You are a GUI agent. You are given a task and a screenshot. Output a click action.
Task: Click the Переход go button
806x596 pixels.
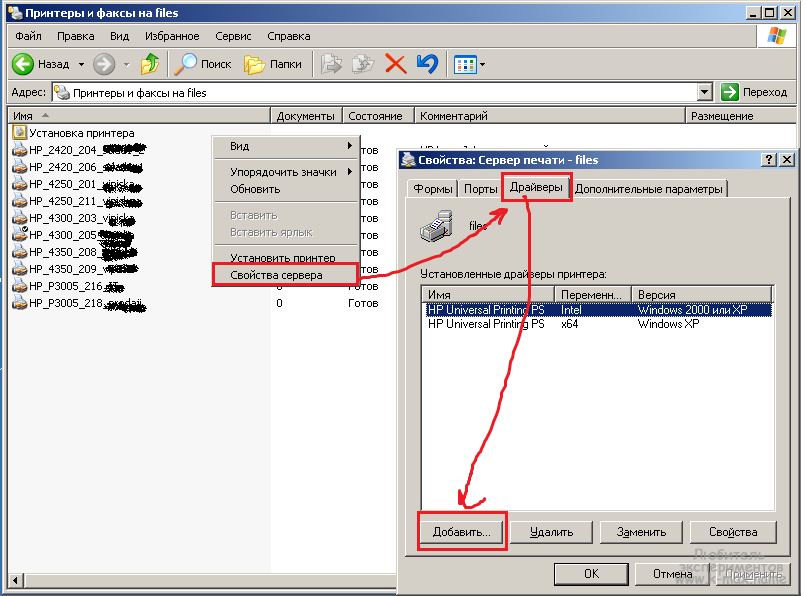754,93
